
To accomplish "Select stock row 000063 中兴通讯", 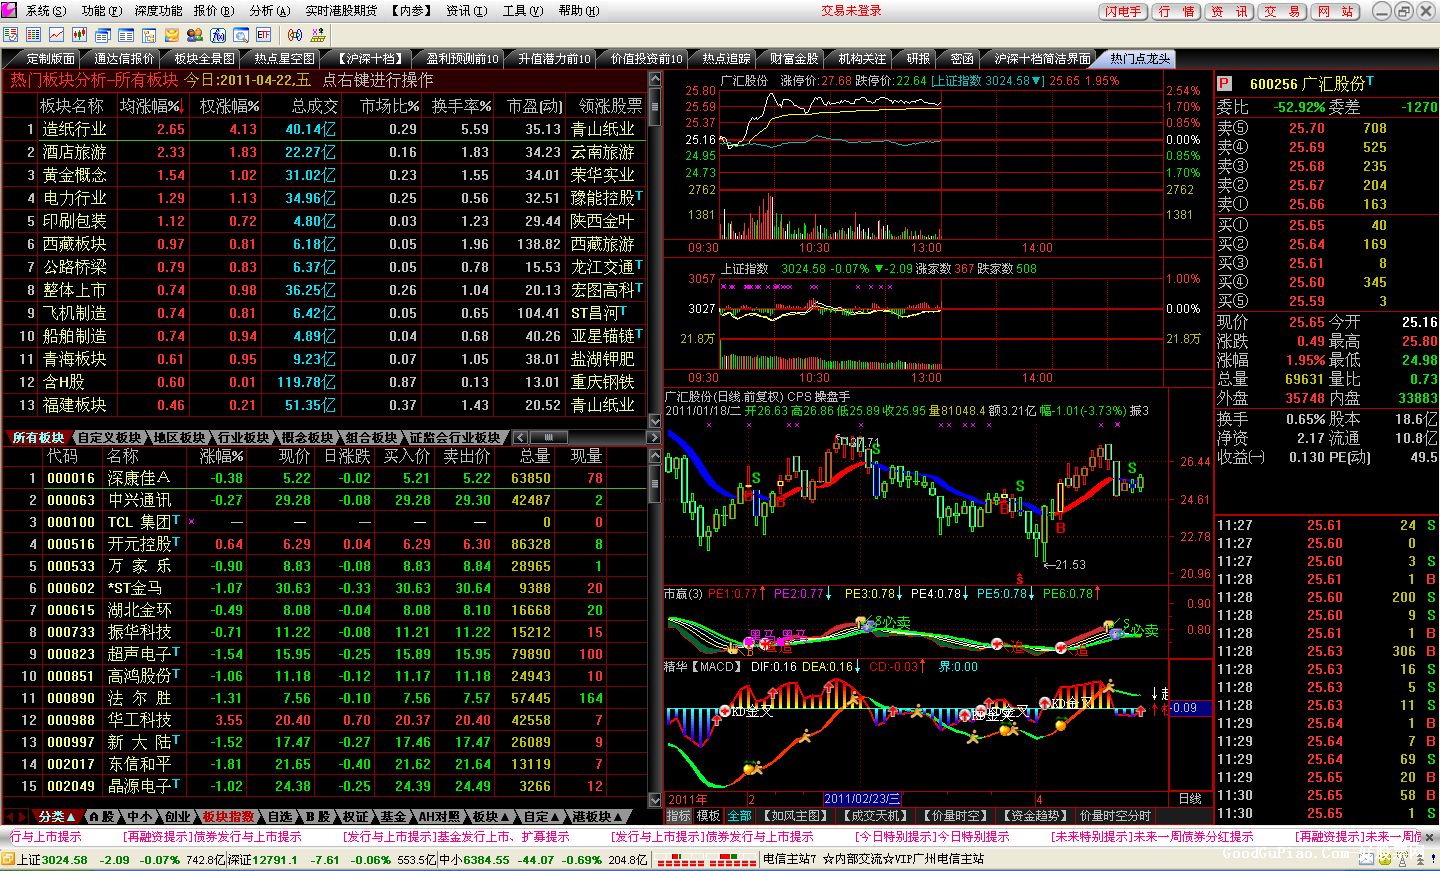I will coord(323,500).
